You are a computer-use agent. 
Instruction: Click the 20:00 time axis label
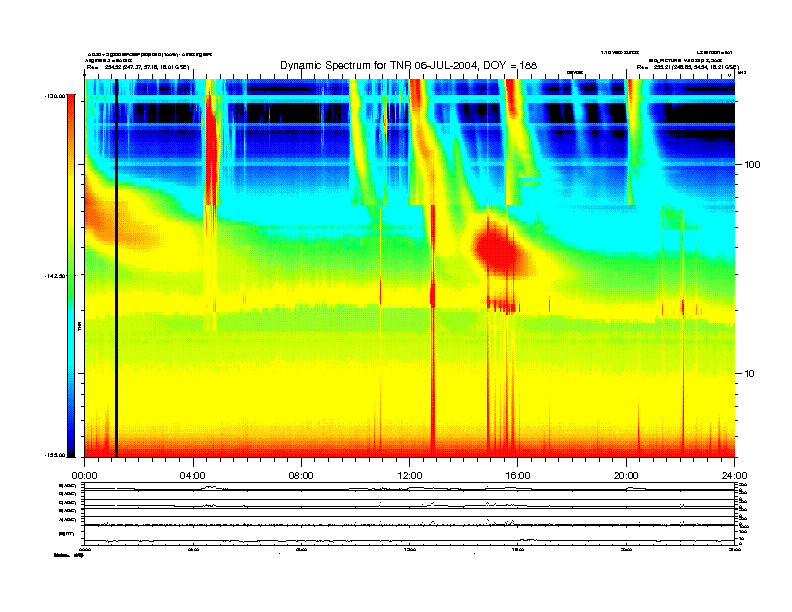pos(626,476)
